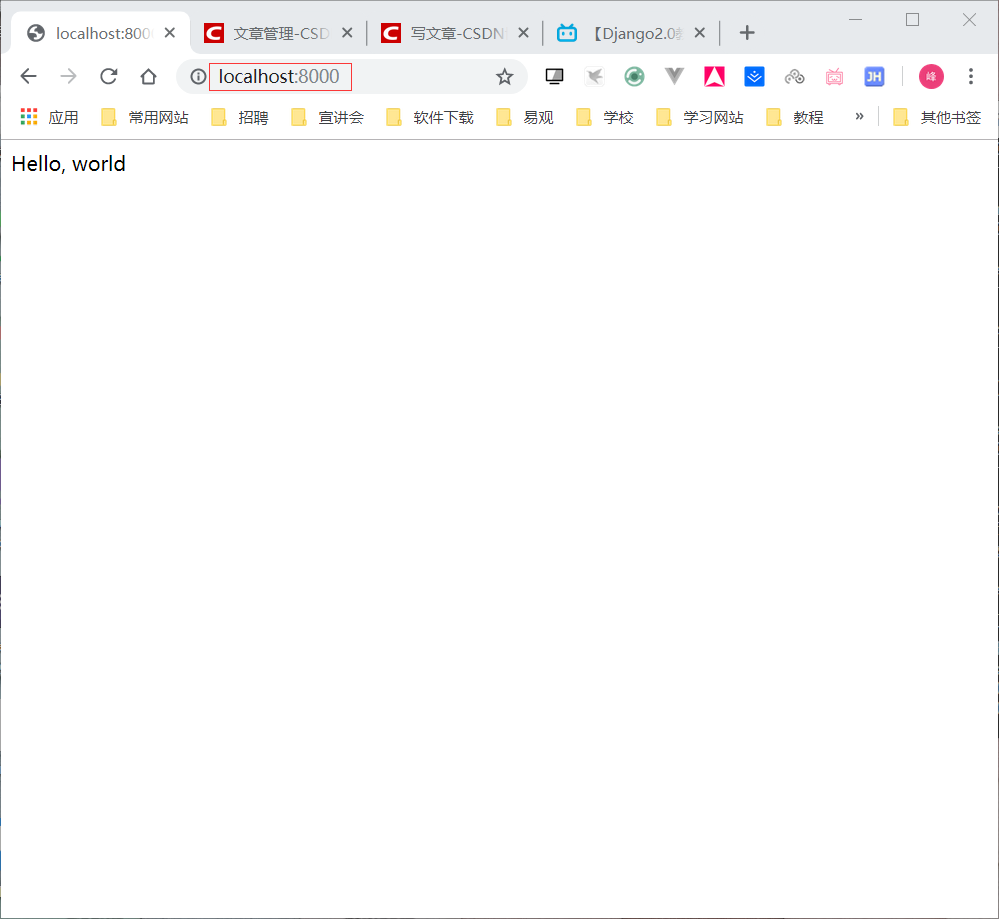The image size is (999, 919).
Task: Open the 软件下载 bookmark folder
Action: coord(431,117)
